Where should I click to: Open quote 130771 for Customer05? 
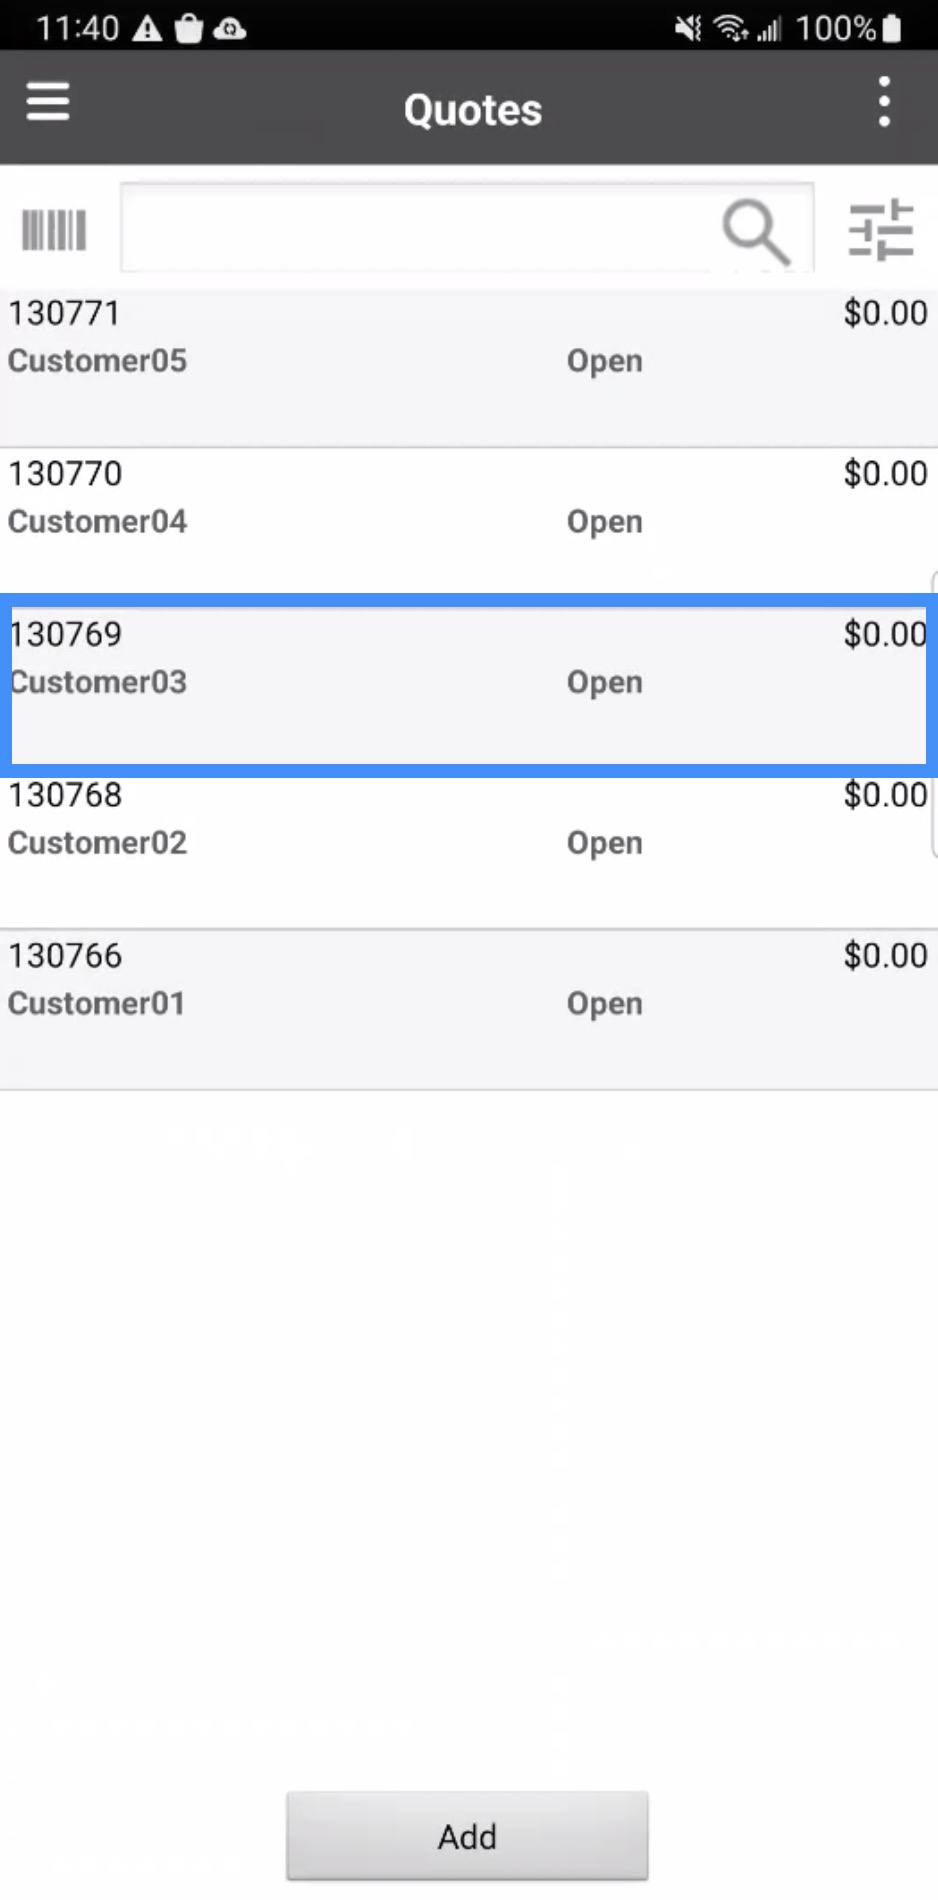[468, 368]
